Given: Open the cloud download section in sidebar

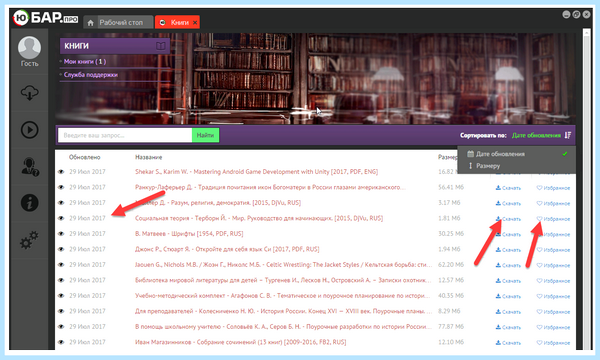Looking at the screenshot, I should click(29, 93).
